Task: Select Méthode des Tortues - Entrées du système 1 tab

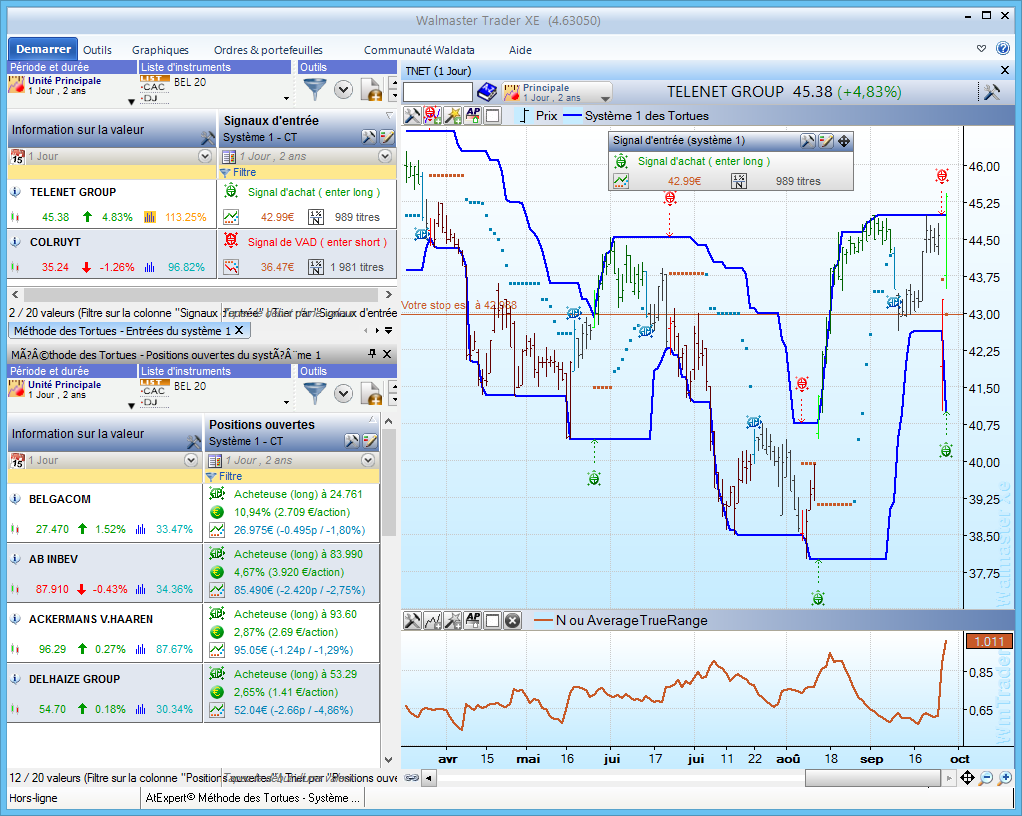Action: (x=129, y=330)
